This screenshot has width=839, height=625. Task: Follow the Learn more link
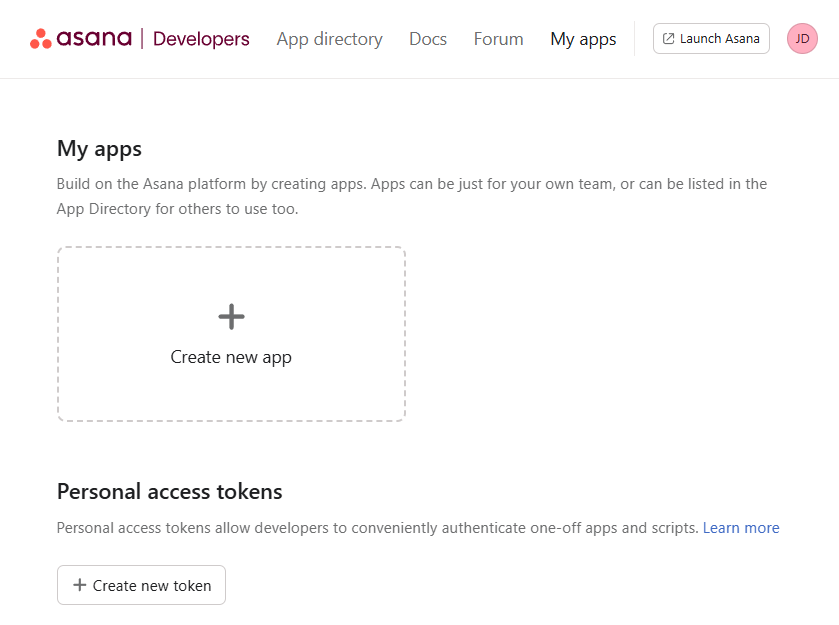click(740, 528)
